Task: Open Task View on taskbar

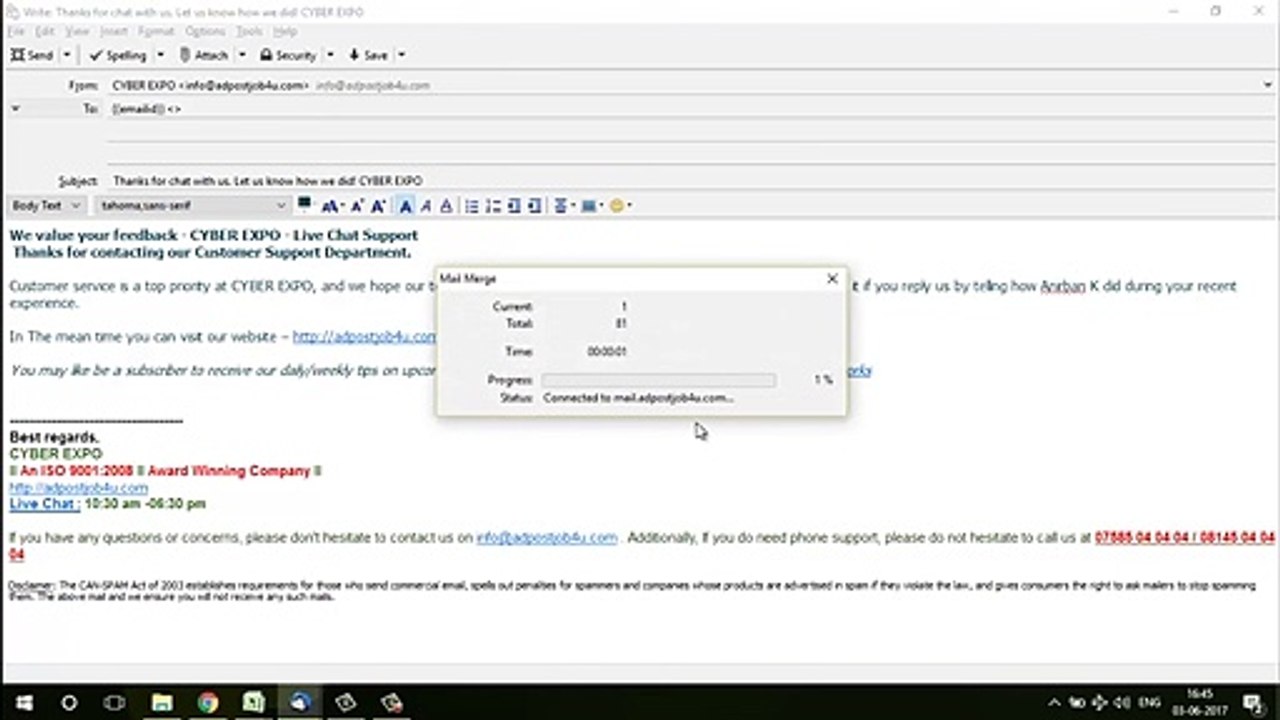Action: coord(115,703)
